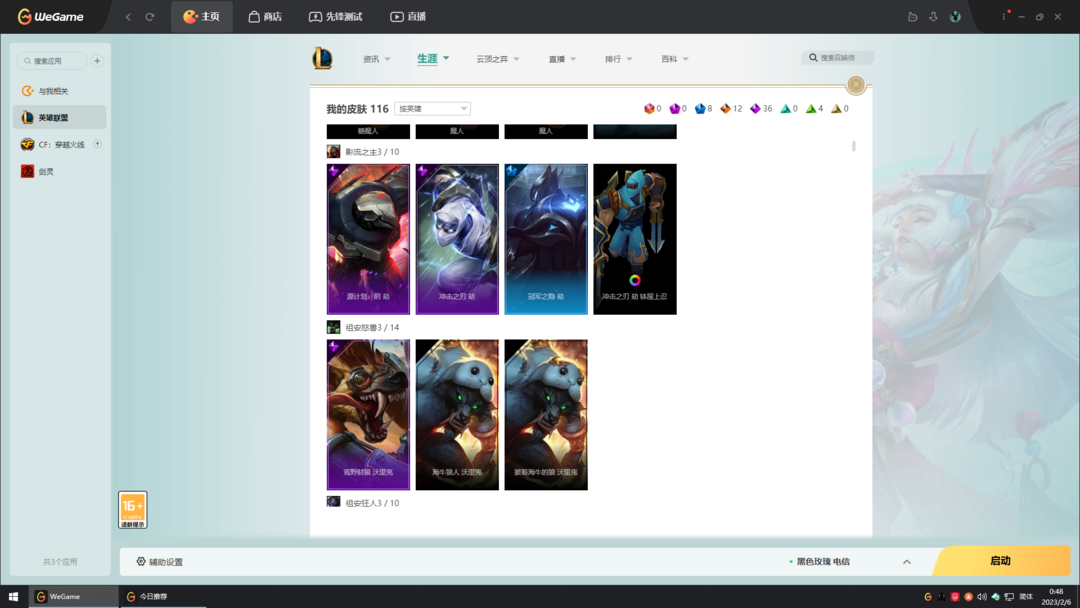Open the more options menu in title bar
The width and height of the screenshot is (1080, 608).
(x=1004, y=17)
